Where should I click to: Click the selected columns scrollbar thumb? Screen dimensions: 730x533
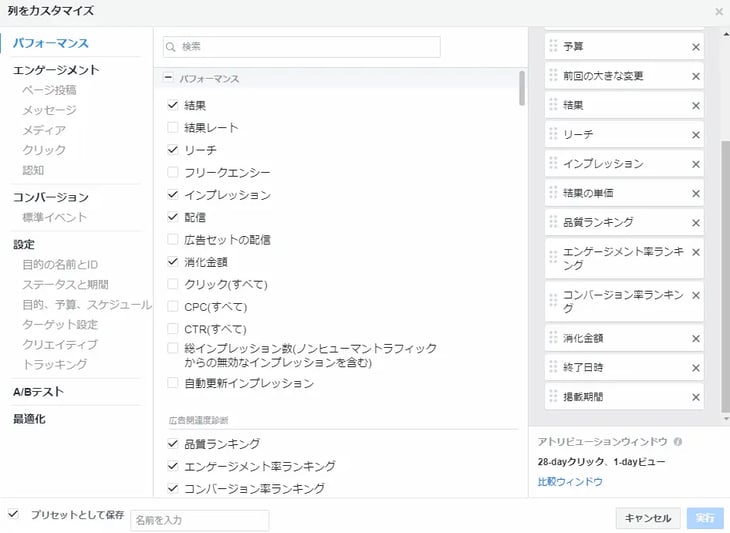pos(725,276)
